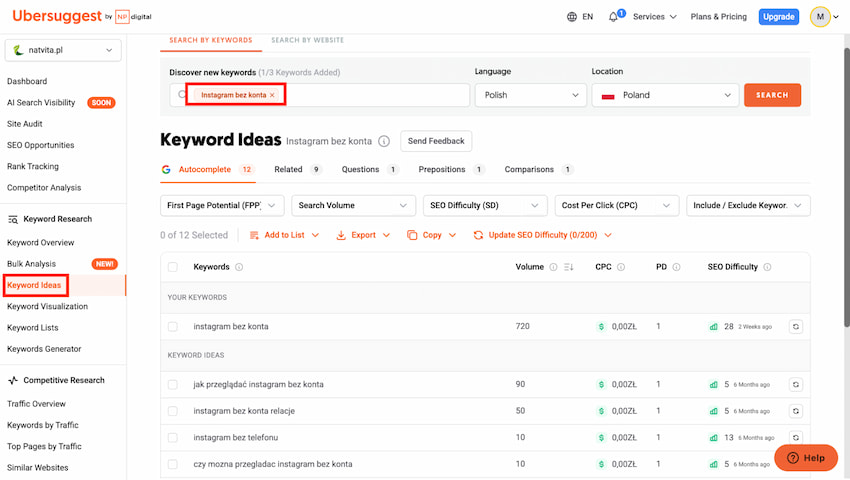
Task: Open Bulk Analysis in the sidebar
Action: tap(31, 264)
